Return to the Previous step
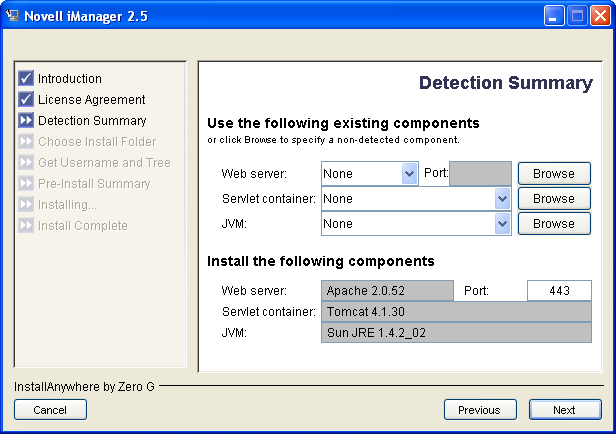 (479, 409)
